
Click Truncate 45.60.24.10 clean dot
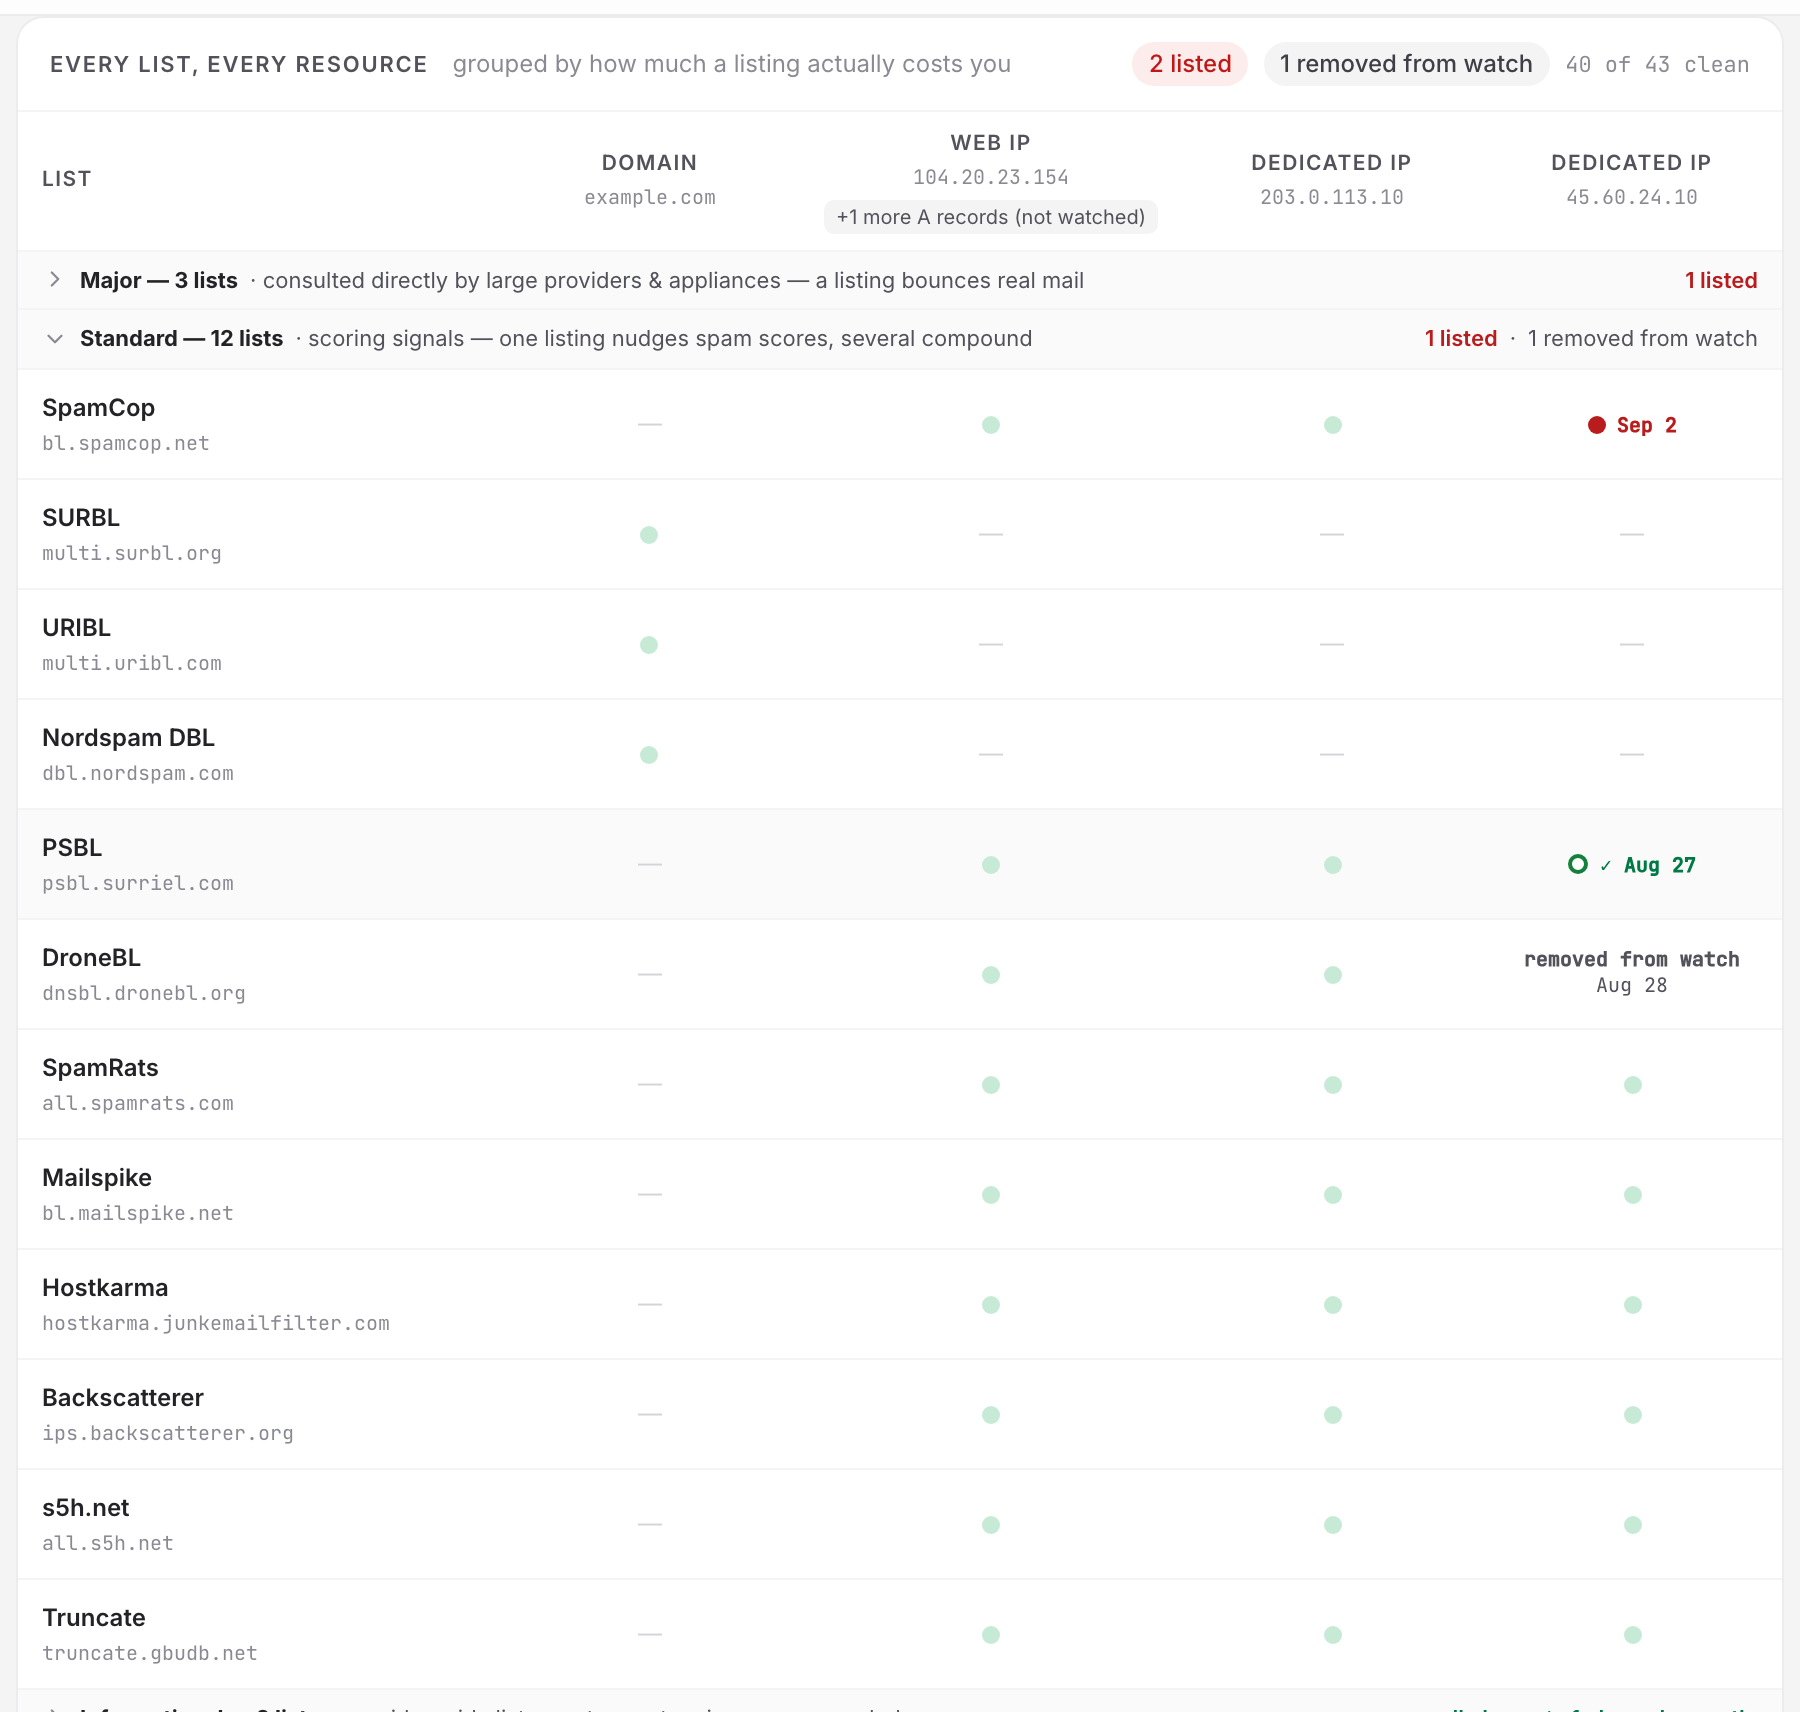click(x=1633, y=1635)
